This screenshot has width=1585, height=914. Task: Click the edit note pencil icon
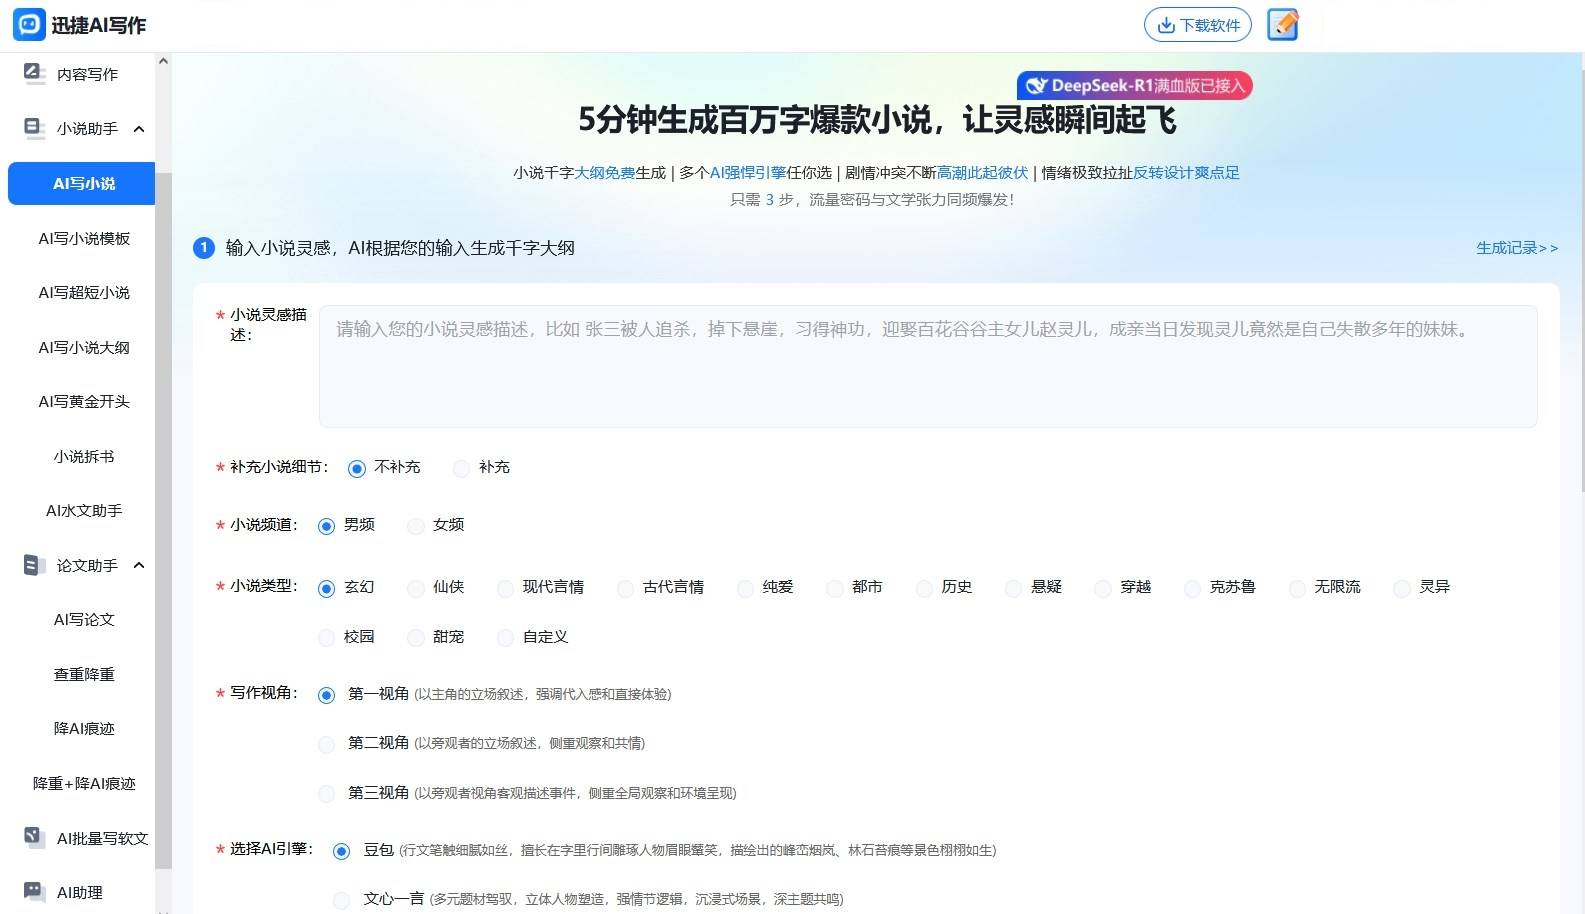coord(1282,25)
